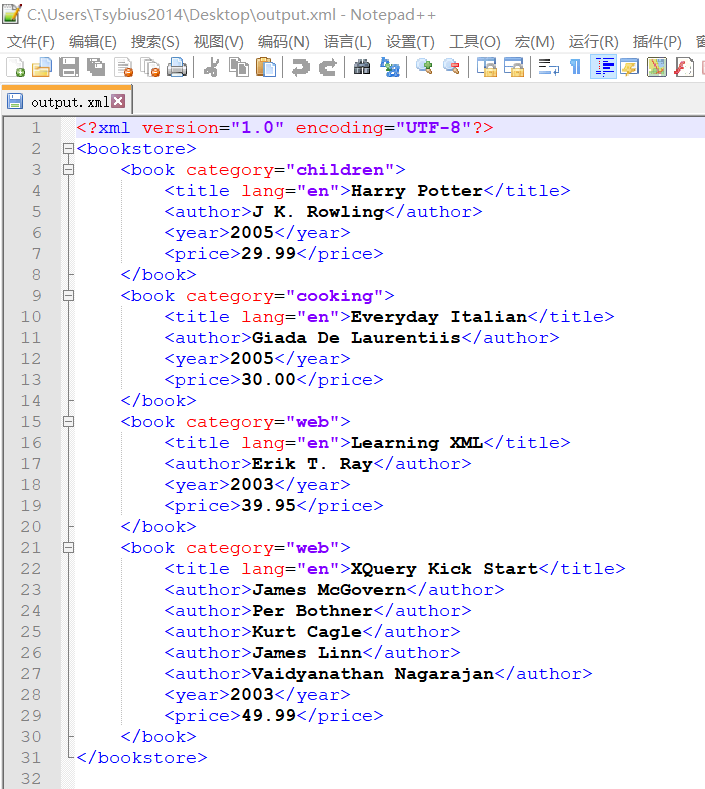This screenshot has width=705, height=789.
Task: Paste with the clipboard icon
Action: (x=266, y=67)
